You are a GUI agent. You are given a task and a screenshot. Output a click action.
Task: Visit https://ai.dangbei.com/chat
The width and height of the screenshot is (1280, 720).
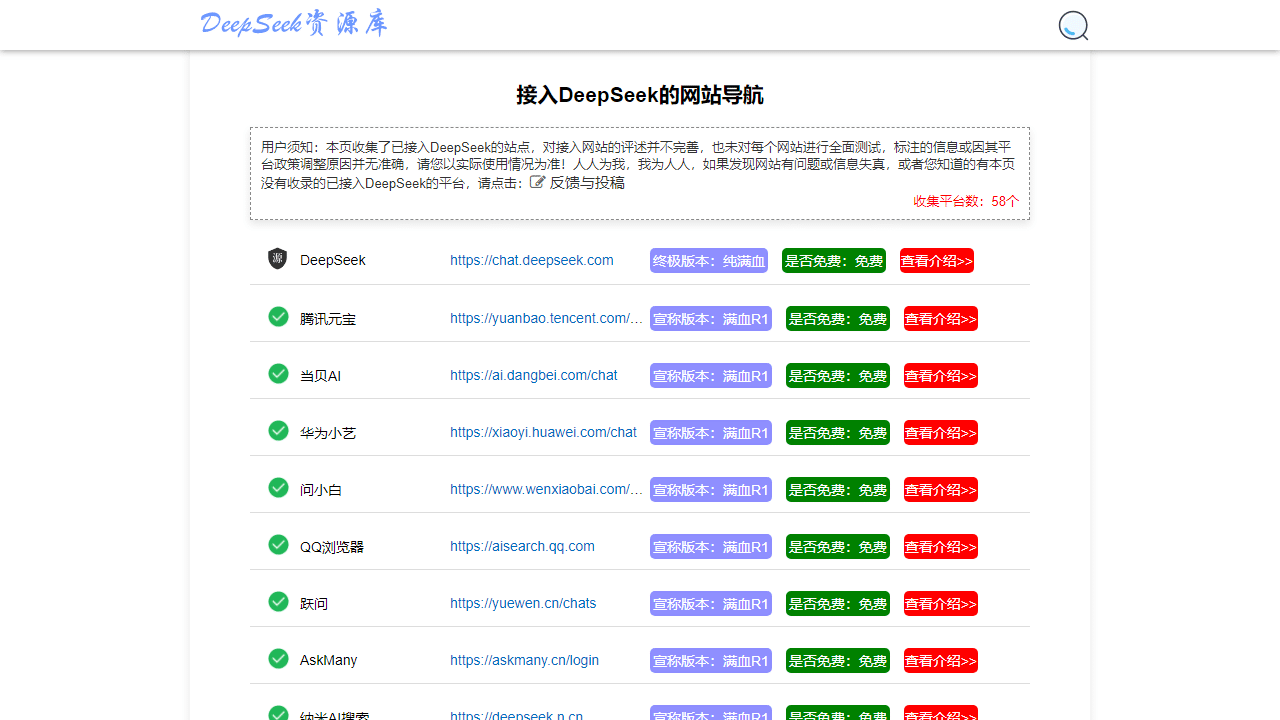(534, 375)
